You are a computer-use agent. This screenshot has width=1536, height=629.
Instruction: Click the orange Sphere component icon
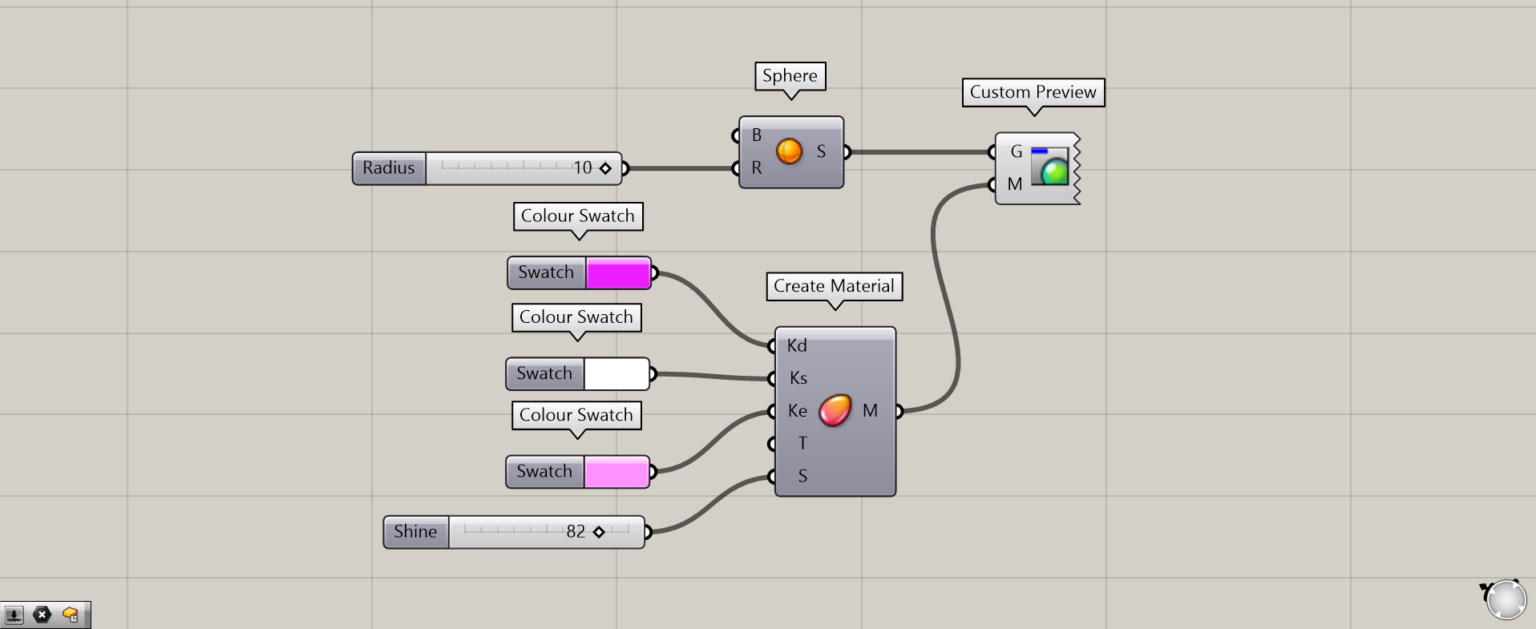coord(789,152)
